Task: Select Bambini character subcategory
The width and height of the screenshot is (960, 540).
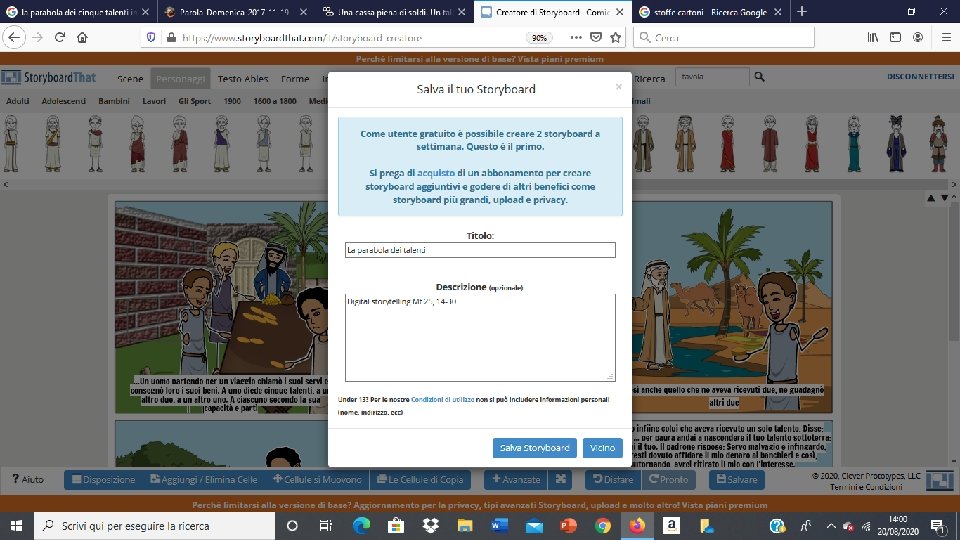Action: [x=114, y=100]
